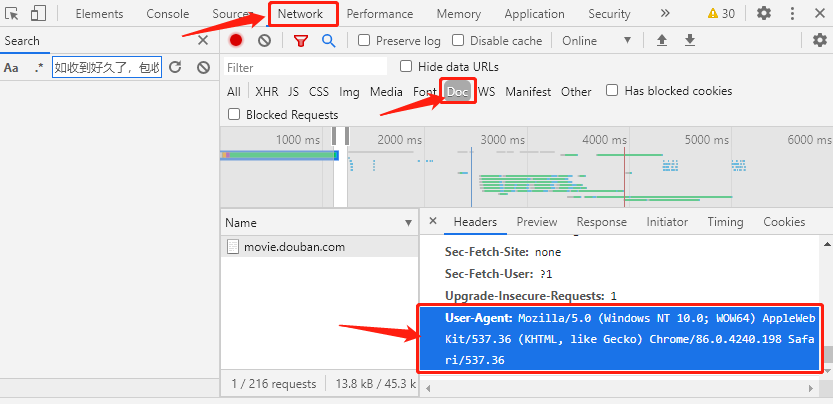Open network search with magnifier icon
Viewport: 833px width, 404px height.
click(329, 40)
